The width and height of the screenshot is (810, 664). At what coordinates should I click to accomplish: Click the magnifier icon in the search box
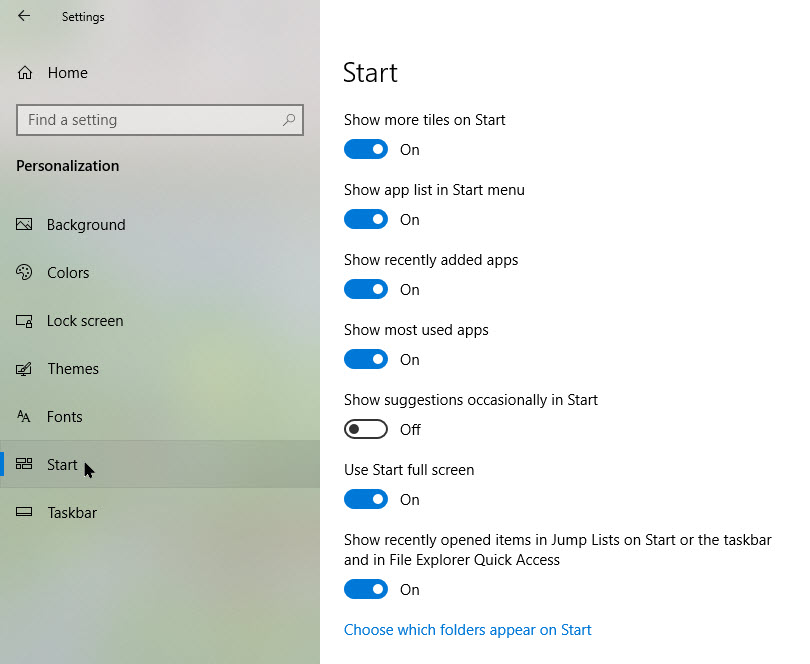(288, 119)
